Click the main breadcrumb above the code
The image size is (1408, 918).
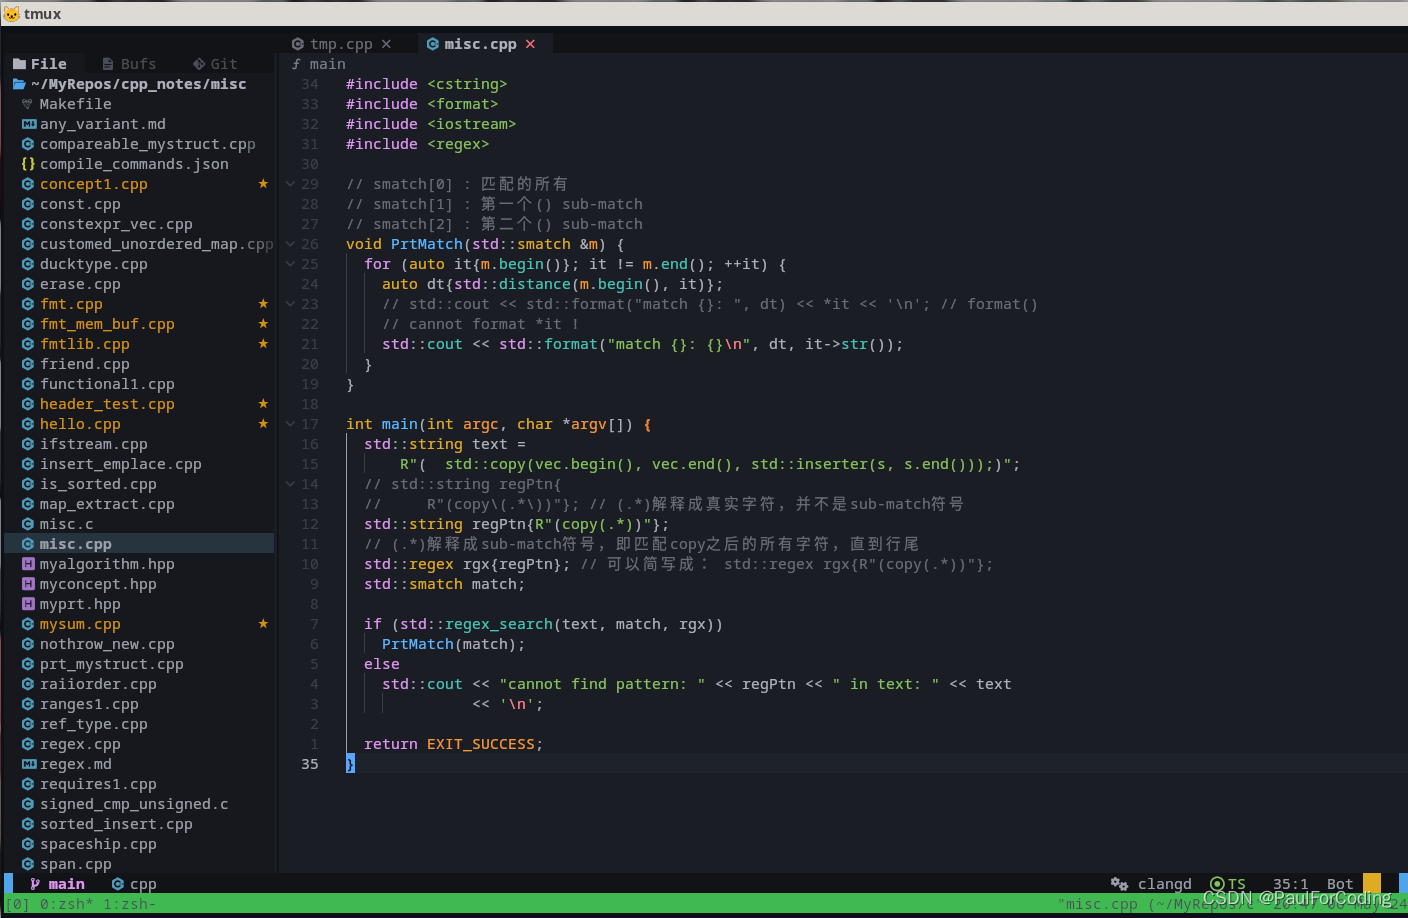pos(327,63)
